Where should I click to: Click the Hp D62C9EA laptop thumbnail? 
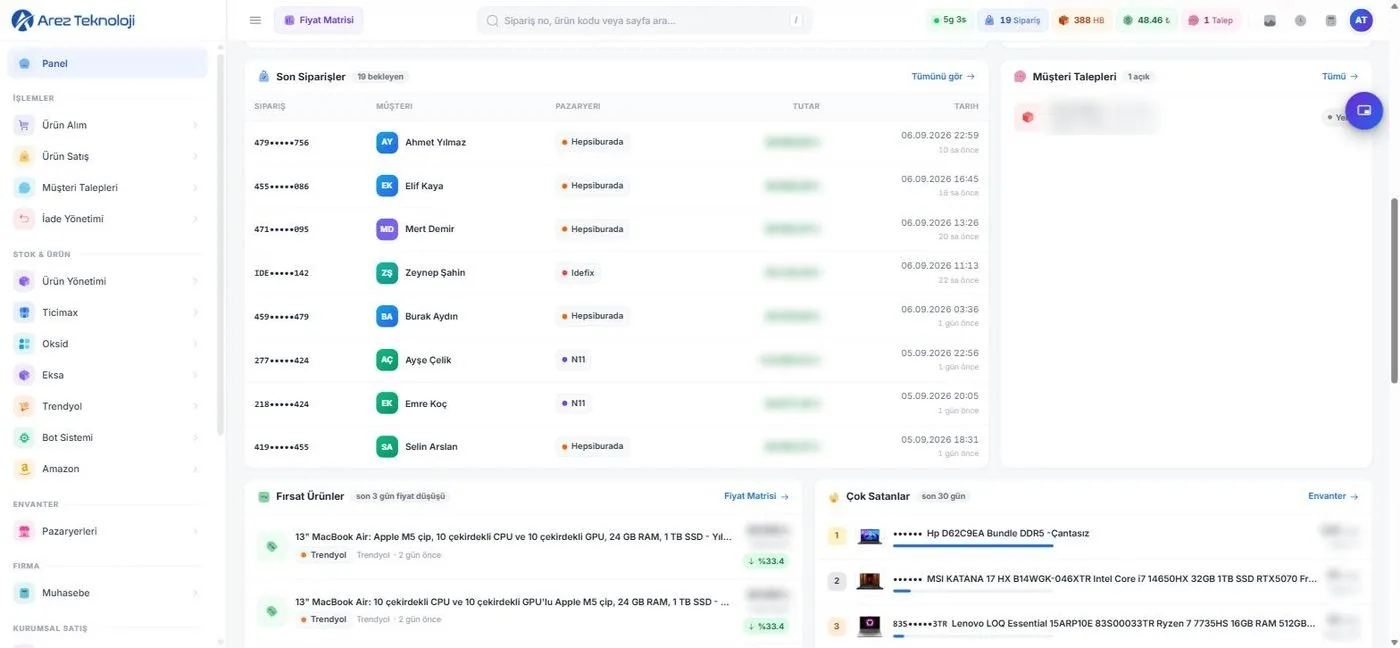870,536
